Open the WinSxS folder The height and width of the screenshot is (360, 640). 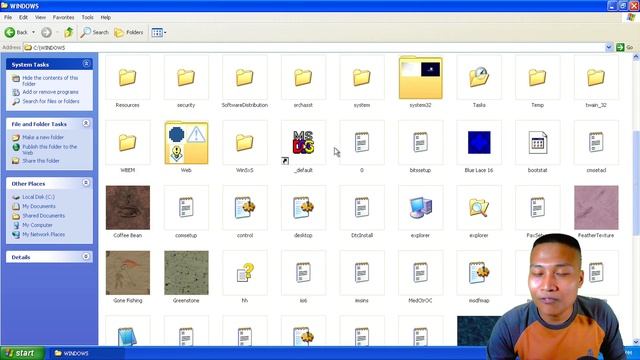tap(244, 142)
